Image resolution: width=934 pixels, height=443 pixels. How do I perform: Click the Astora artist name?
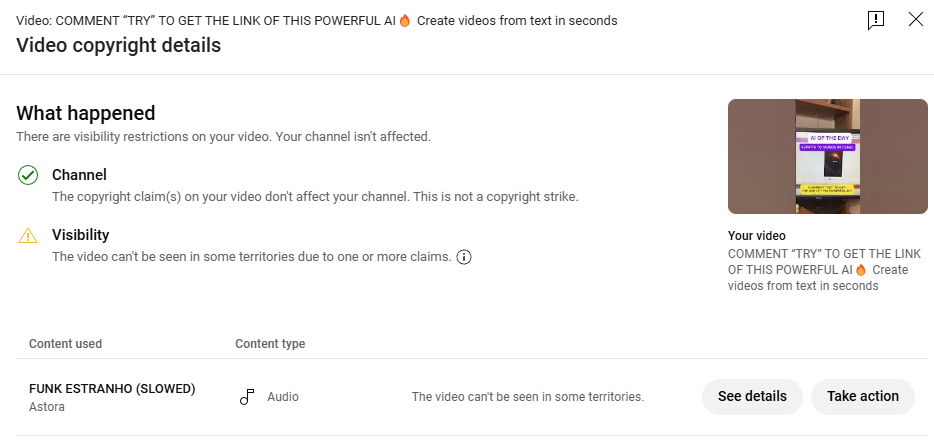[46, 407]
